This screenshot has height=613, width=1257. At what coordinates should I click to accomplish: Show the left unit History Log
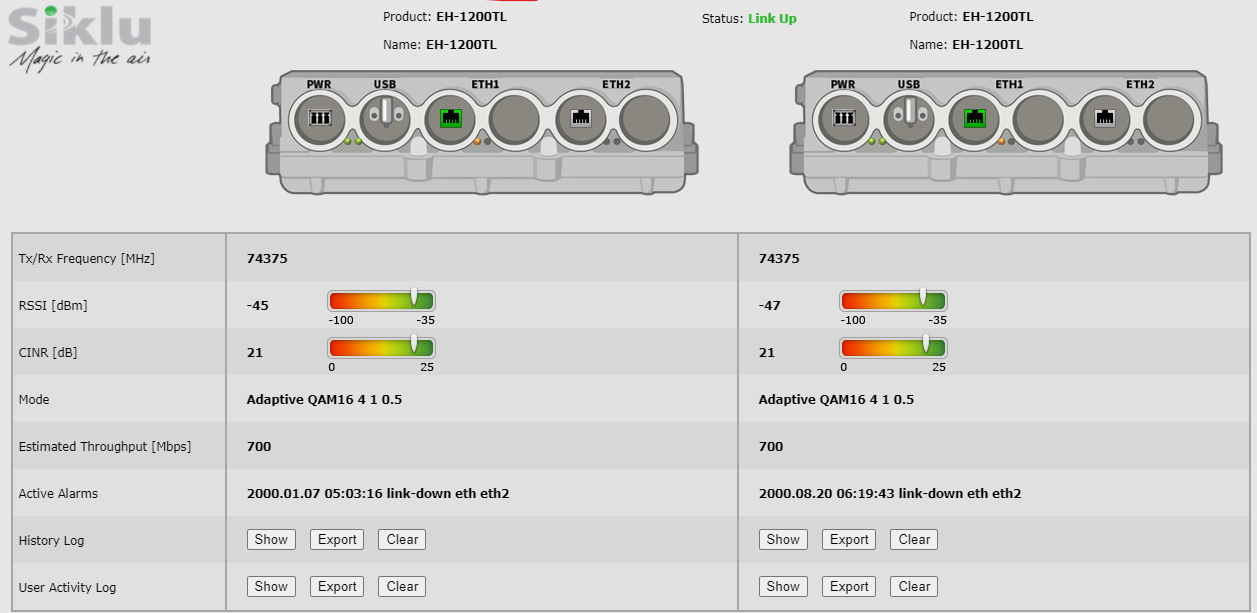pos(271,540)
